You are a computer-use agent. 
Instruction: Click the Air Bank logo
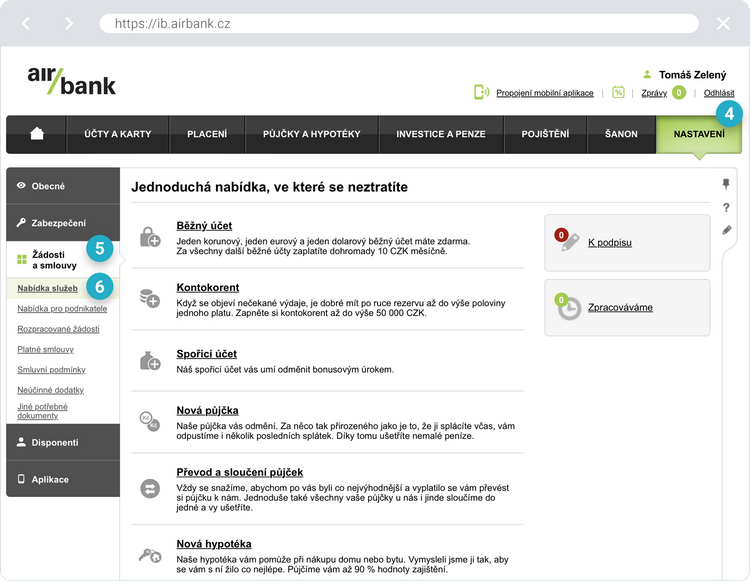click(x=72, y=79)
